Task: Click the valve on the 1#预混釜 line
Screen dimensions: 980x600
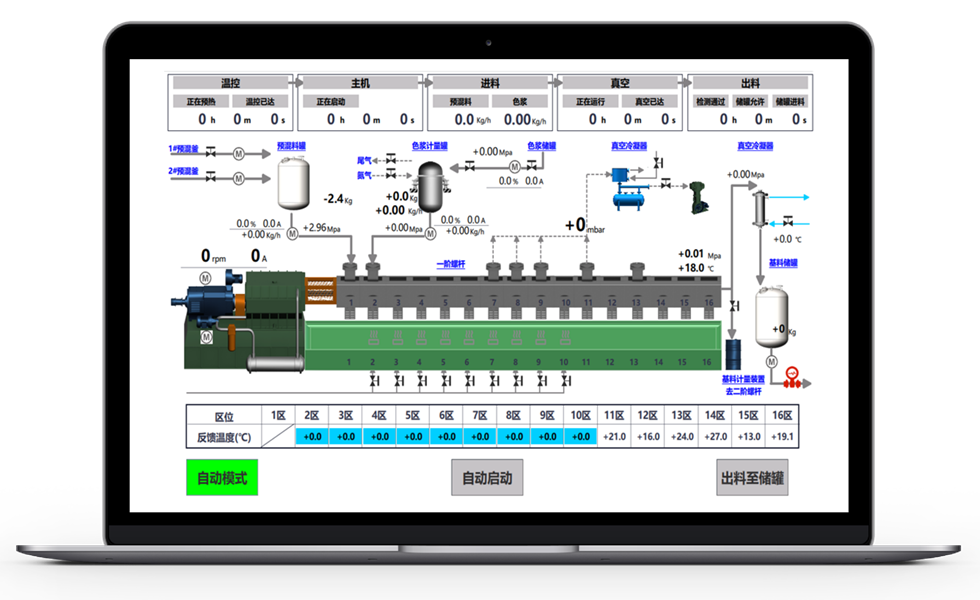Action: click(x=211, y=153)
